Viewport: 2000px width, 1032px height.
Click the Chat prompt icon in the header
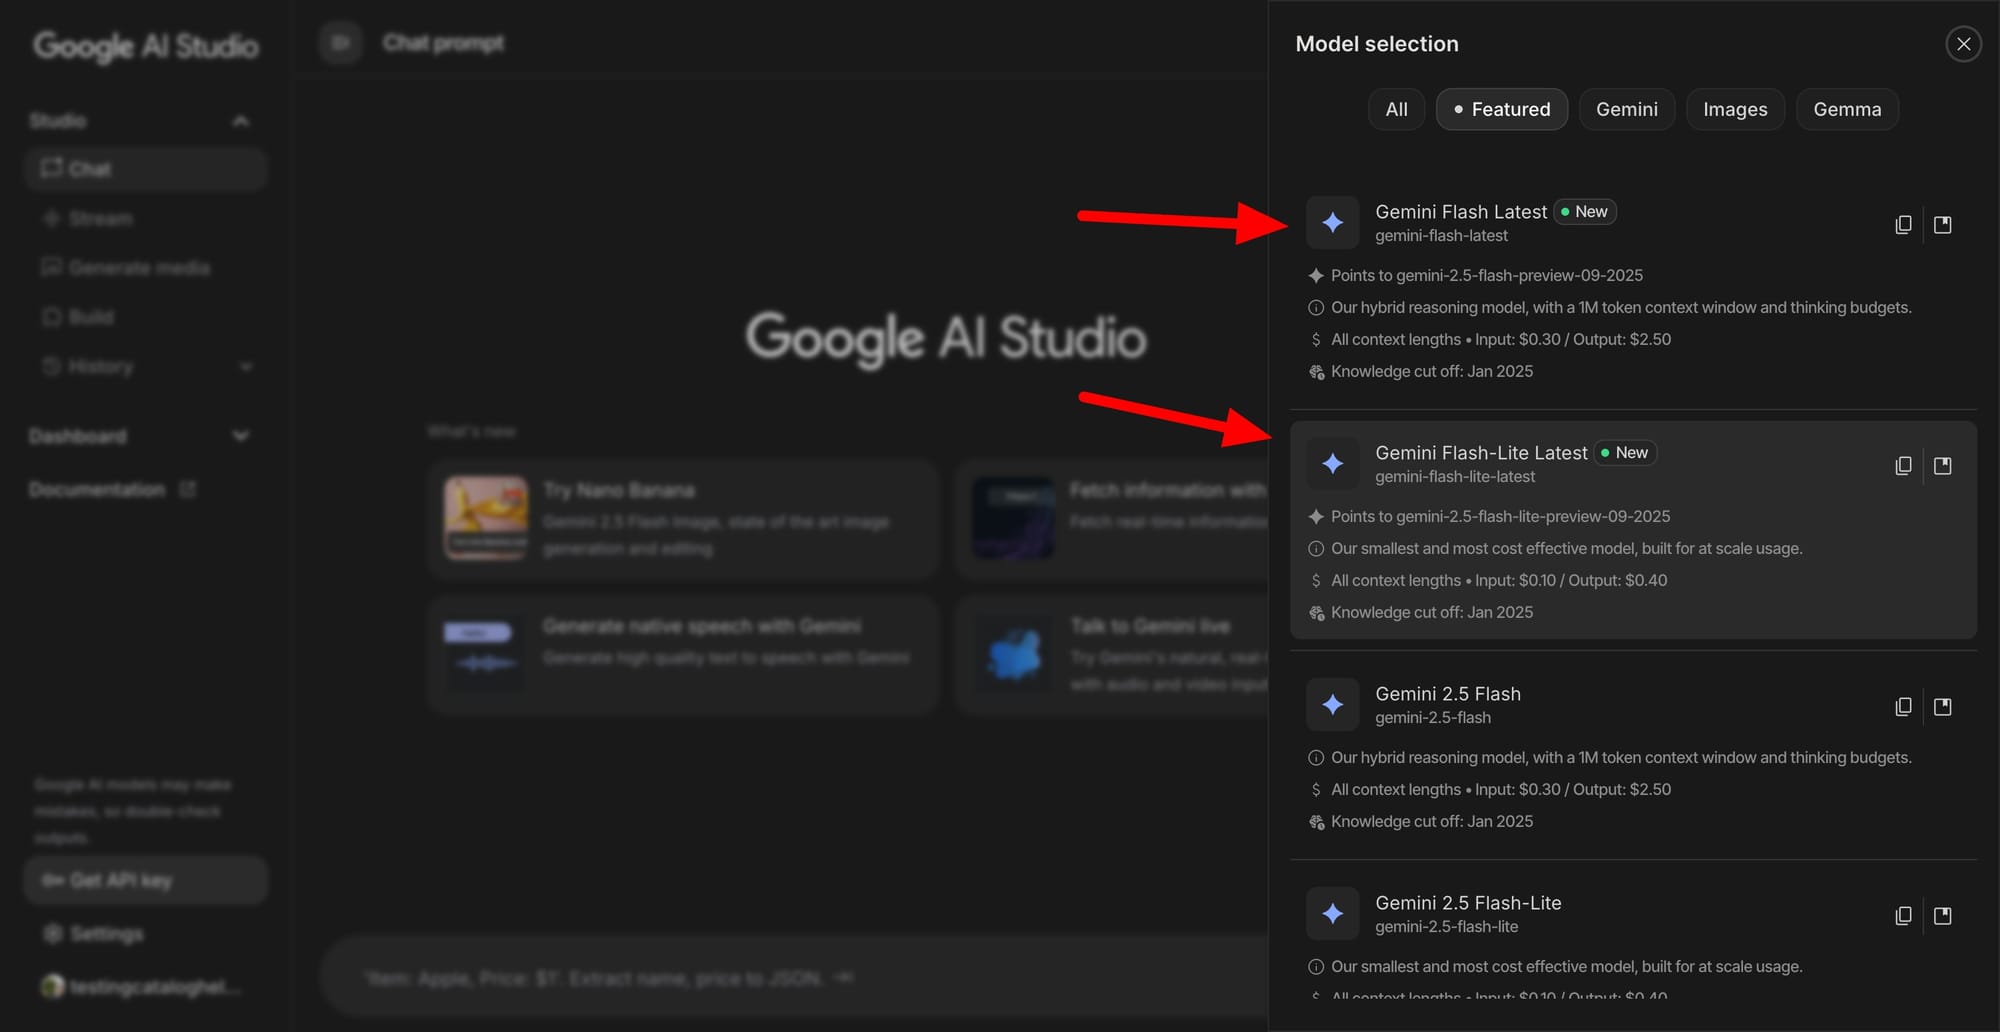click(340, 42)
